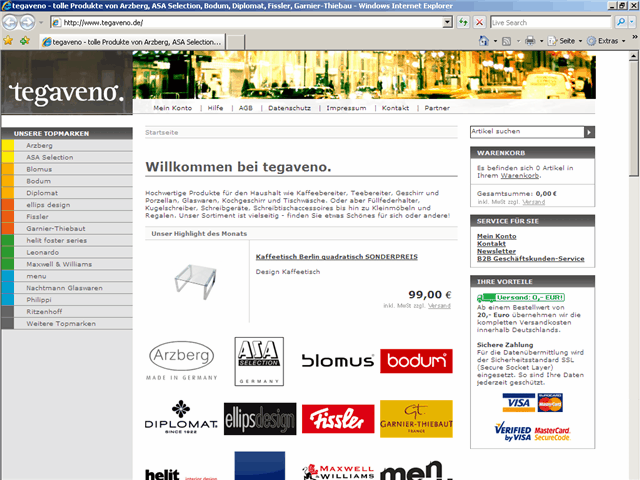Select Leonardo in the Topmarken sidebar
Screen dimensions: 640x480
click(x=67, y=252)
